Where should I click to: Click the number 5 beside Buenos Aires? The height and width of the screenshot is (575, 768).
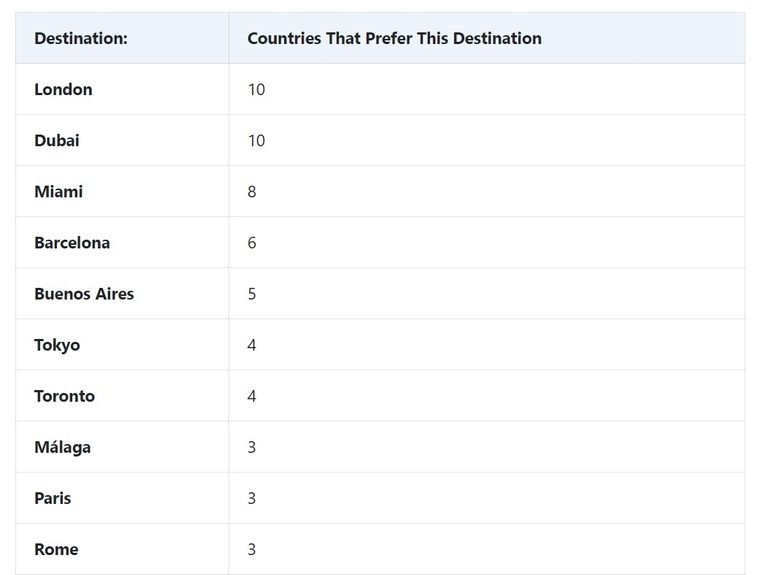coord(252,294)
